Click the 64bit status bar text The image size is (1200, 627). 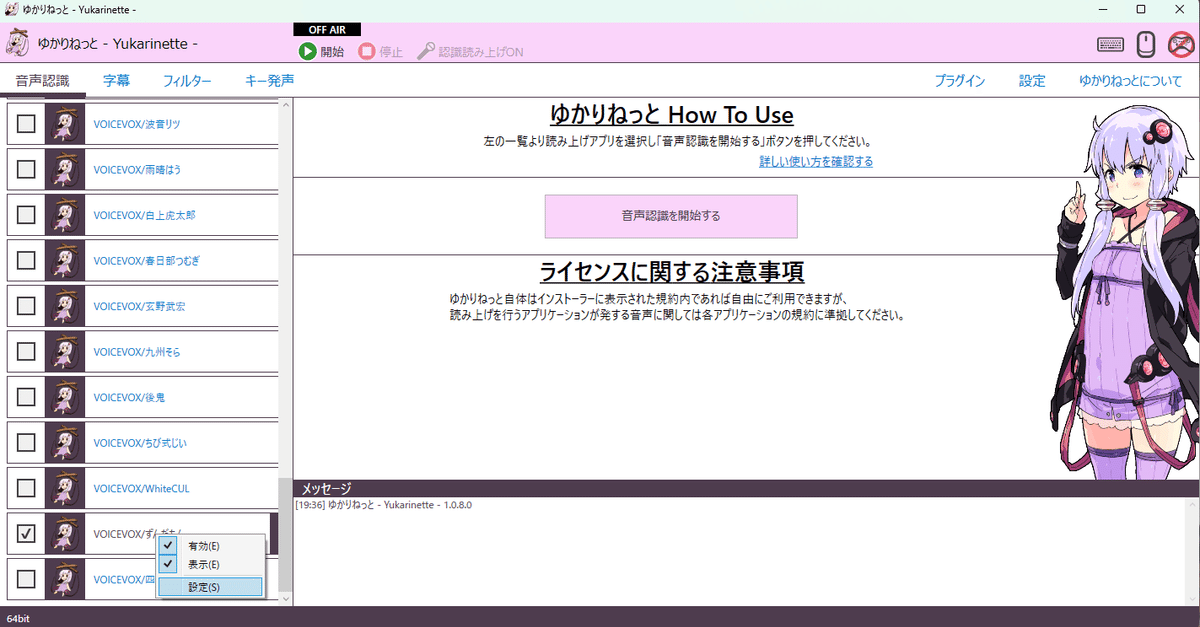[20, 618]
